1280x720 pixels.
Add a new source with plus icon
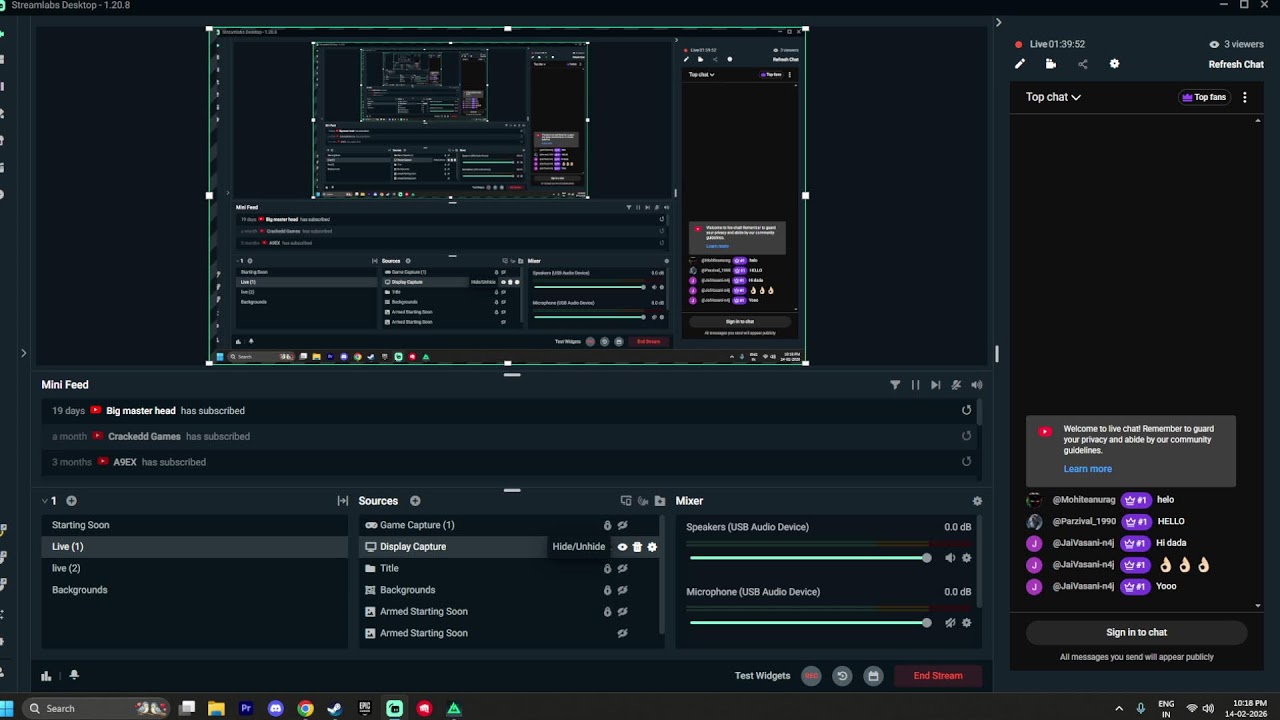415,501
